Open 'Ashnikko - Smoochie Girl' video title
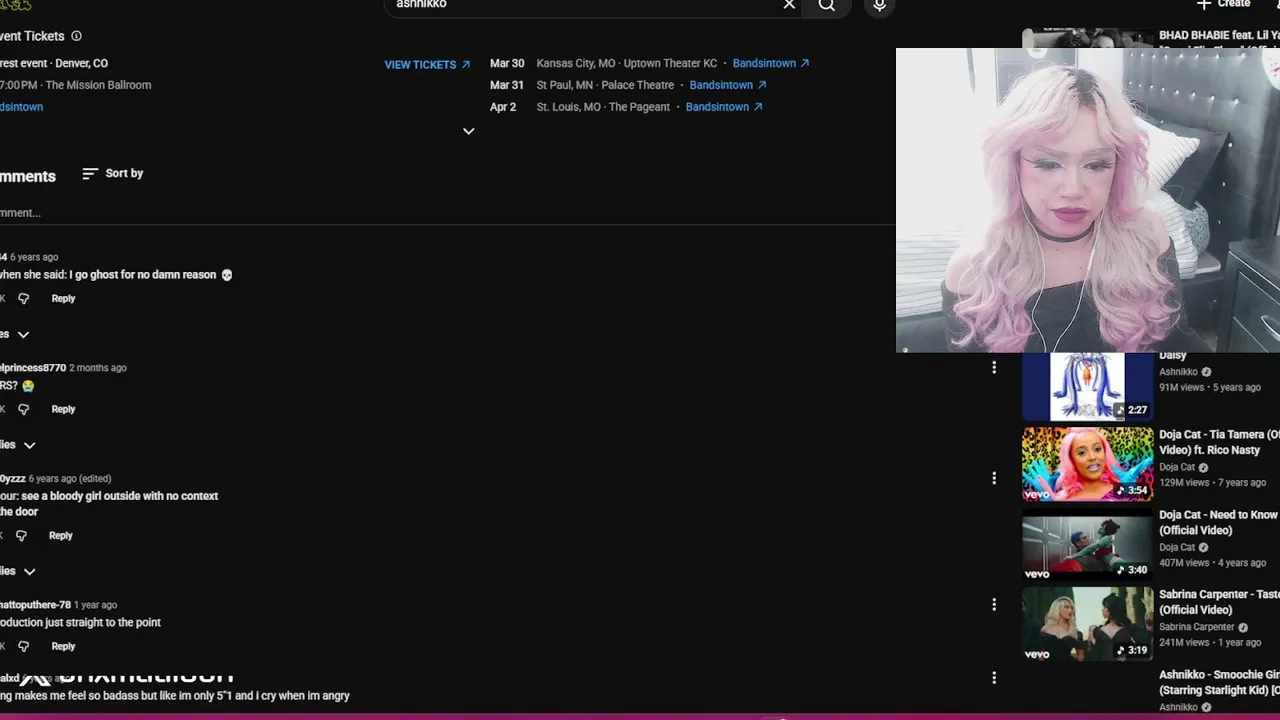 point(1219,683)
